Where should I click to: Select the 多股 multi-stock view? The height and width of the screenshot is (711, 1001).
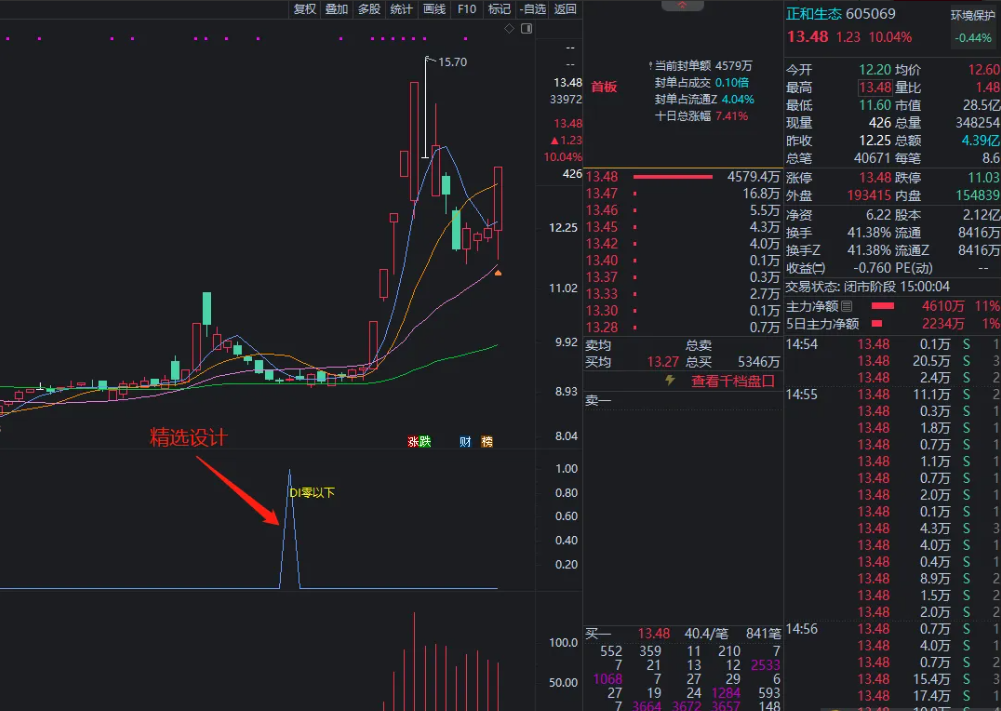pyautogui.click(x=369, y=9)
